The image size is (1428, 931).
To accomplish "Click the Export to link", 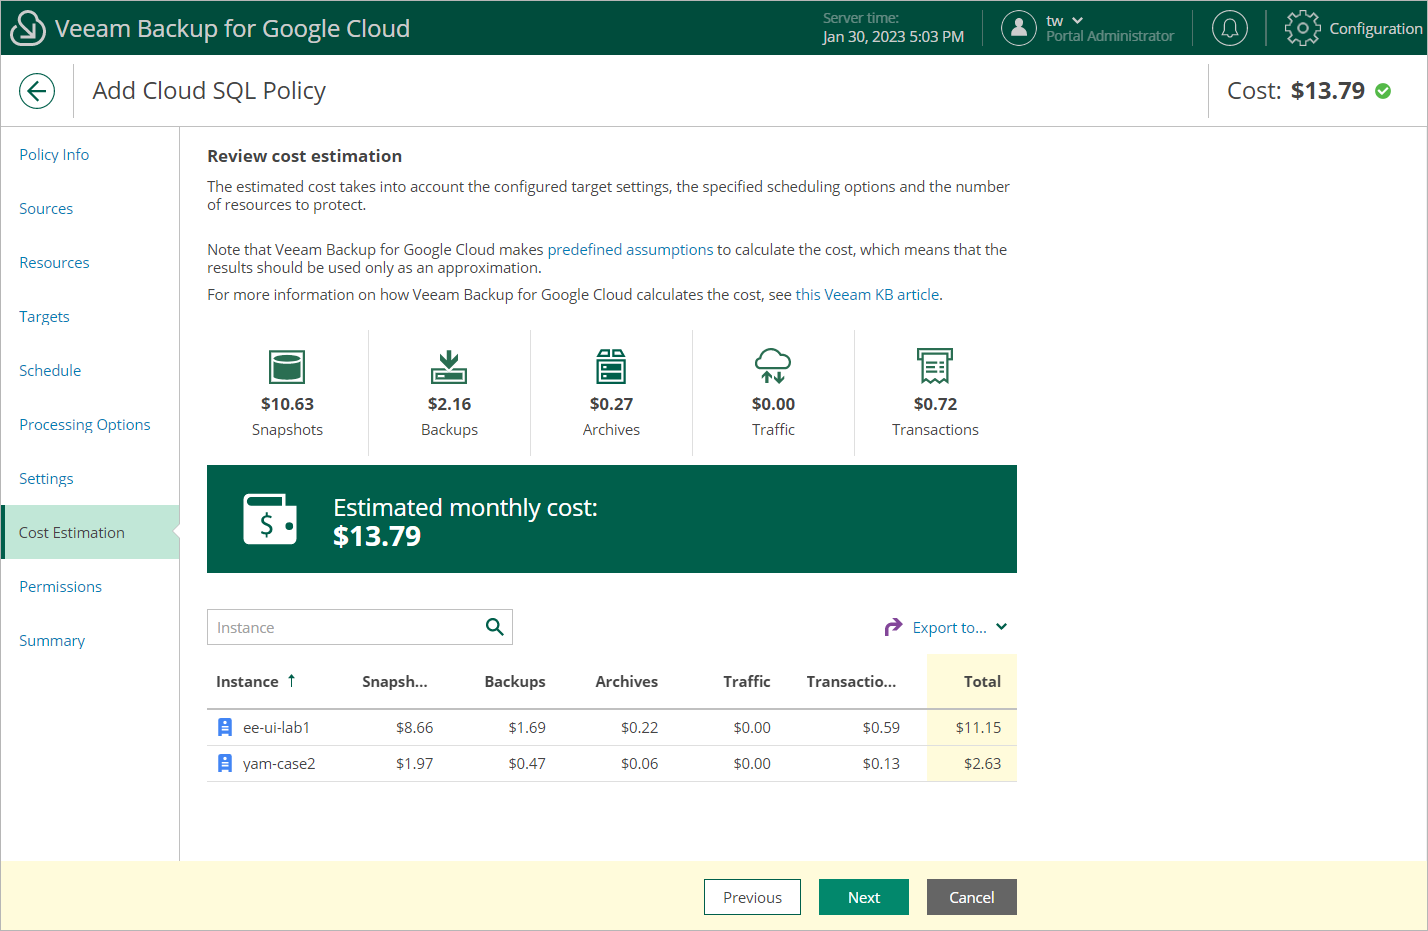I will pos(949,627).
